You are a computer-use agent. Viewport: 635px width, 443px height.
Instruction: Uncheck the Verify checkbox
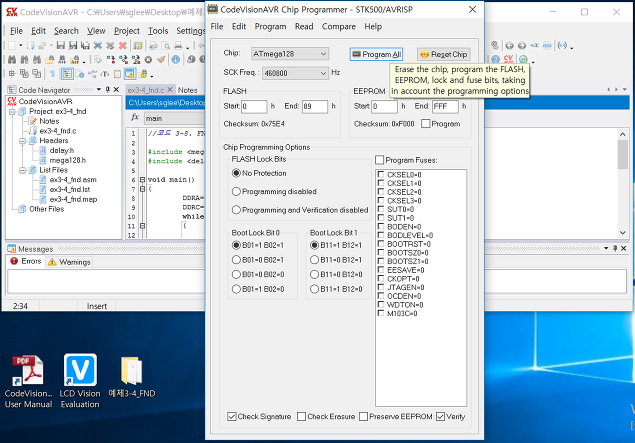coord(440,416)
